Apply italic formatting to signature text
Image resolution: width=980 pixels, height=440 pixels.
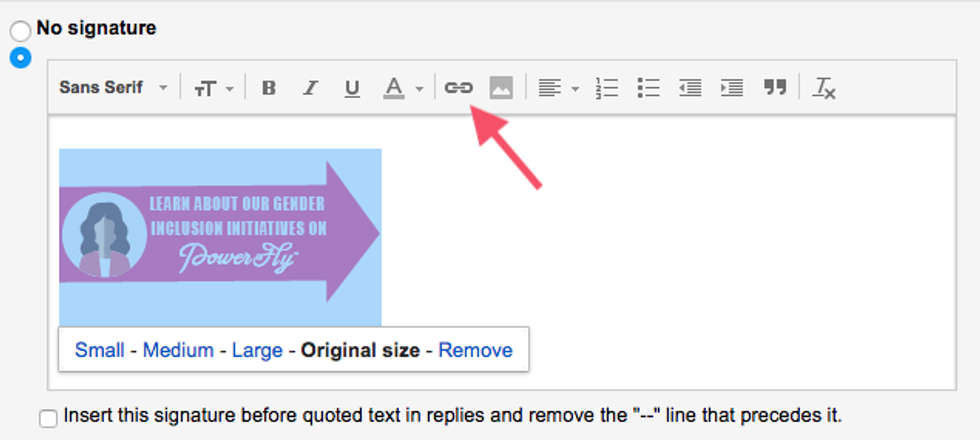(x=310, y=88)
